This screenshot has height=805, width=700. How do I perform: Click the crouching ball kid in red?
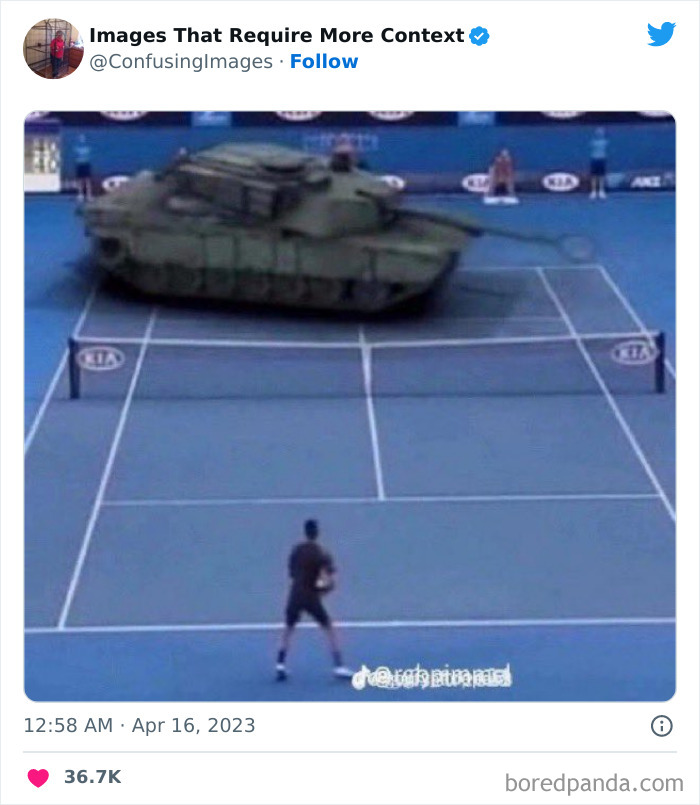point(502,176)
